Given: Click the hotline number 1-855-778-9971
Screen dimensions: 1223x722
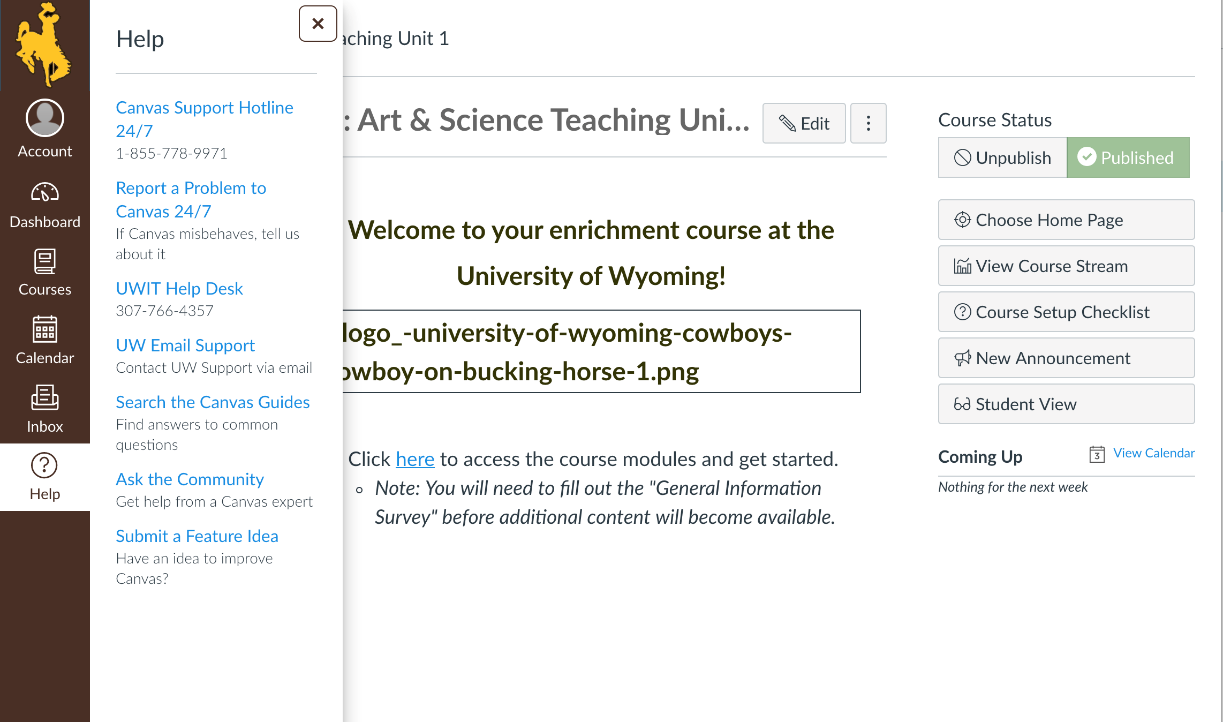Looking at the screenshot, I should 172,153.
